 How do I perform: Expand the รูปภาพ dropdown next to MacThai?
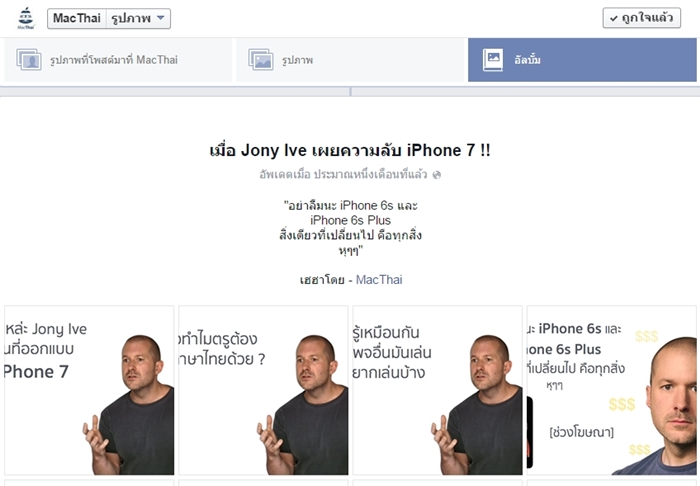point(138,18)
